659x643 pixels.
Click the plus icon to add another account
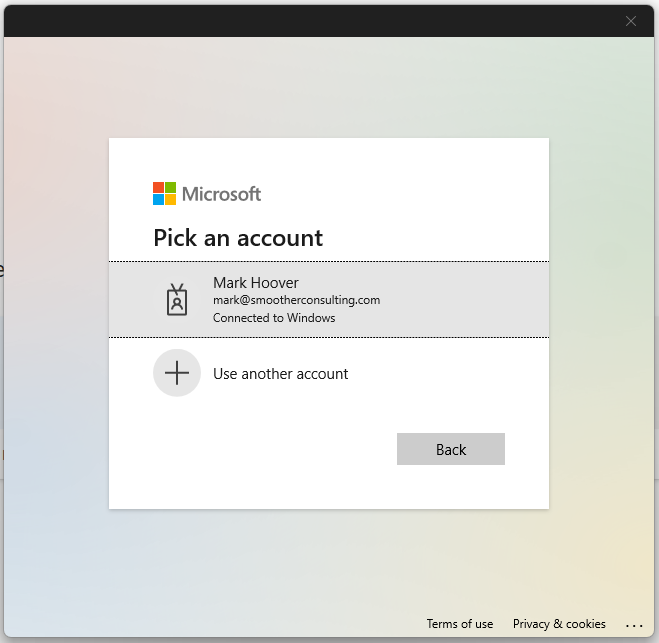pyautogui.click(x=177, y=373)
